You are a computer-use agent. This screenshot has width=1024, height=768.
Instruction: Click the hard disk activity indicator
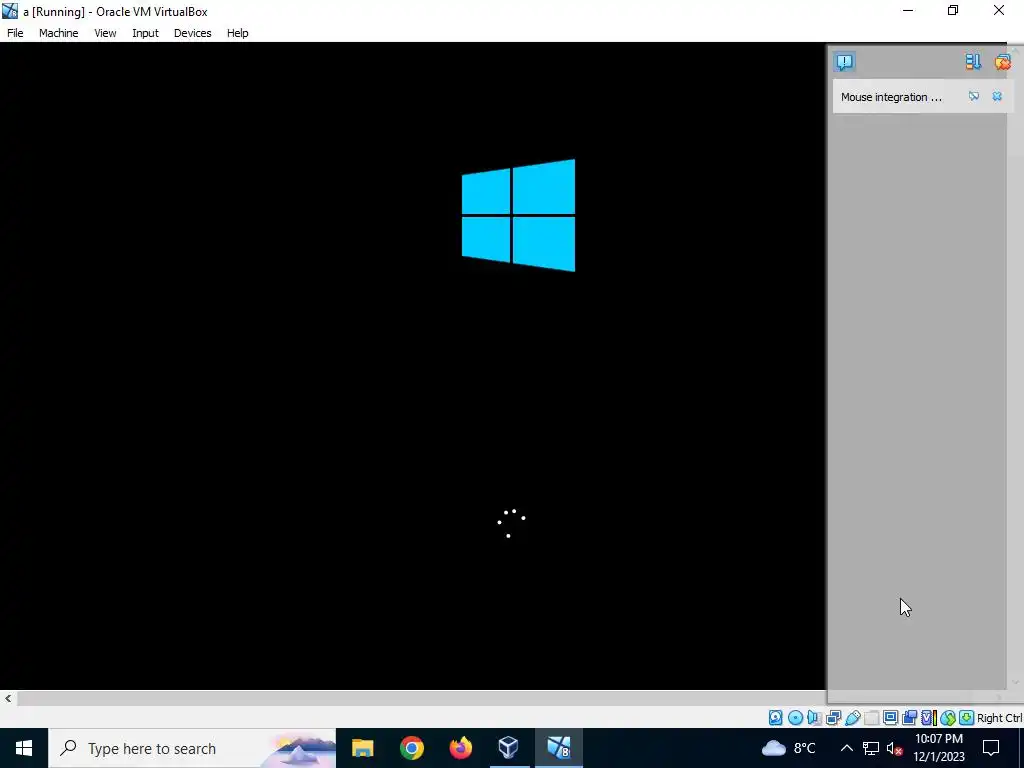tap(776, 718)
